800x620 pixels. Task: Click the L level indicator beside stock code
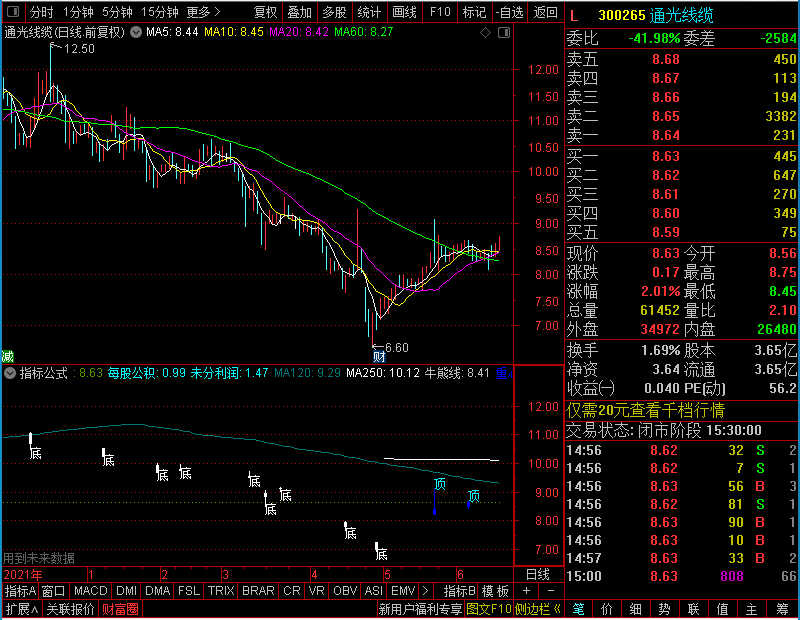coord(574,16)
